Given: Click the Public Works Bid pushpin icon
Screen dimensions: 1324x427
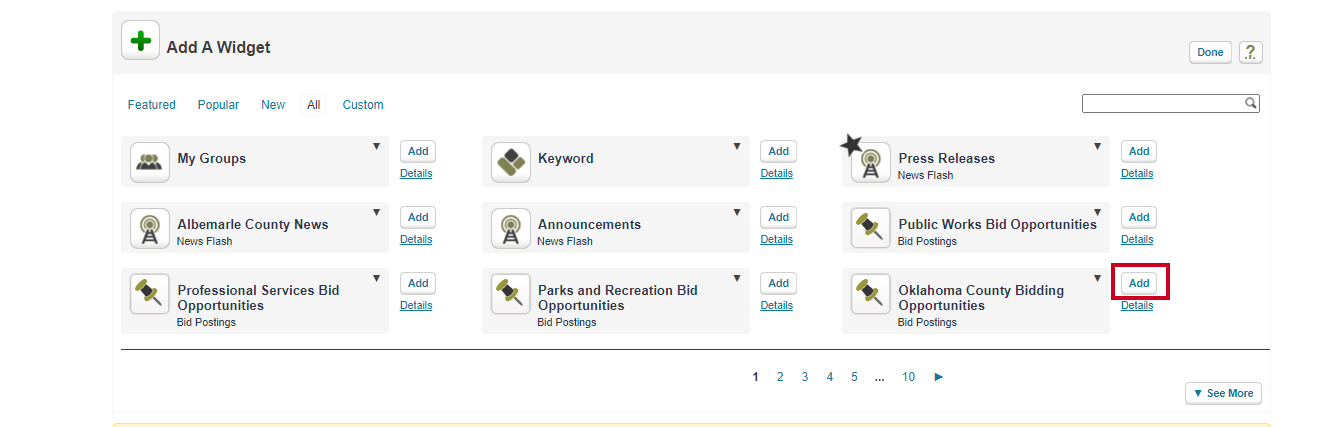Looking at the screenshot, I should pos(871,228).
